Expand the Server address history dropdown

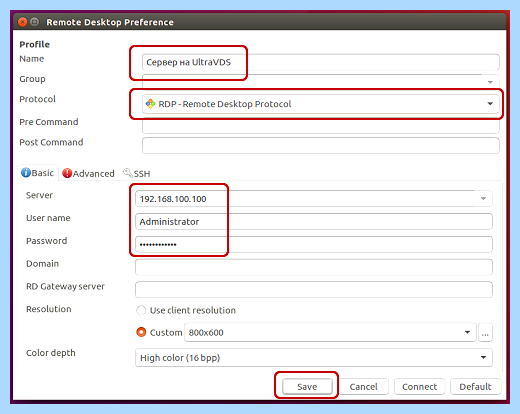click(x=483, y=199)
